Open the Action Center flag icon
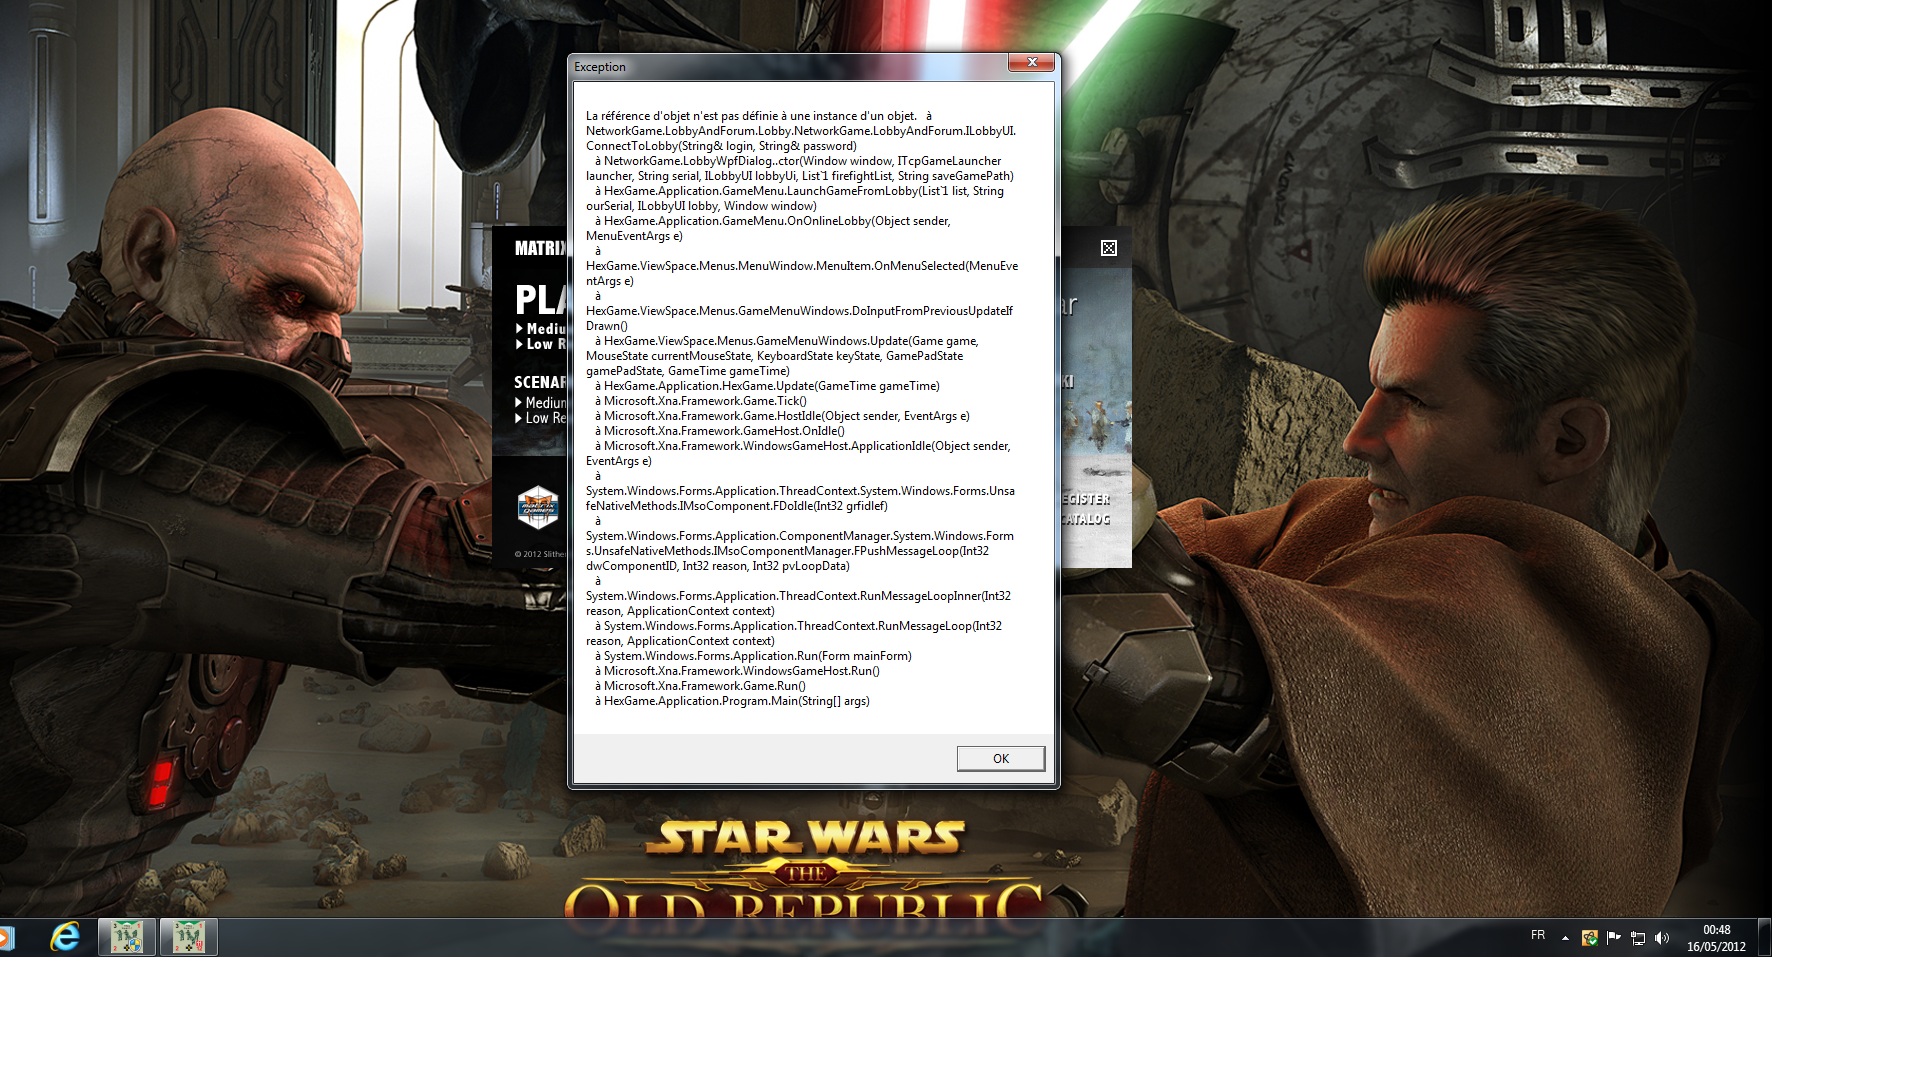The width and height of the screenshot is (1920, 1080). coord(1613,938)
